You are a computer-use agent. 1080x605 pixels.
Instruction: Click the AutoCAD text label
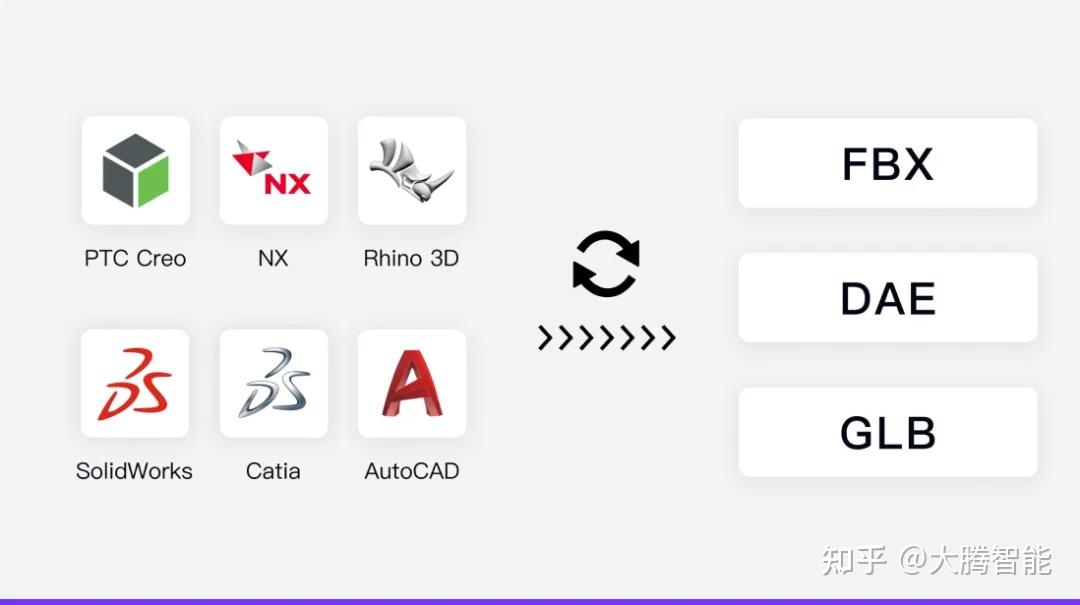(x=412, y=471)
